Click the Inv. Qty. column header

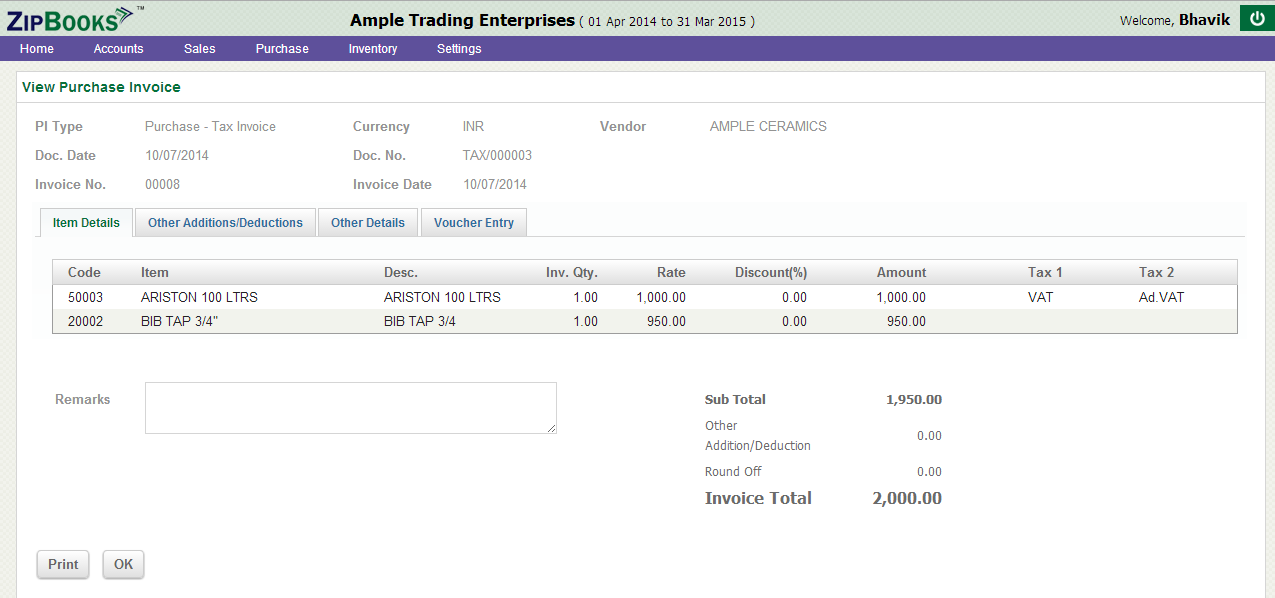point(572,272)
